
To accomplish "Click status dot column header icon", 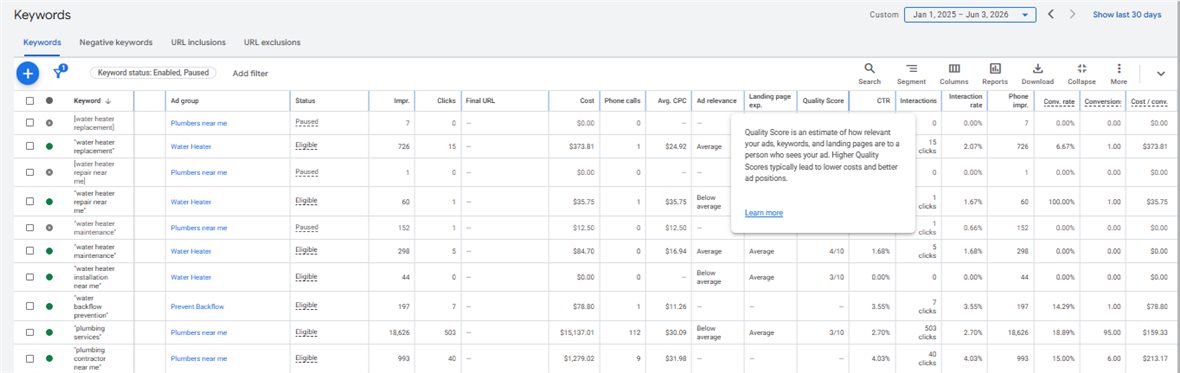I will pyautogui.click(x=50, y=101).
